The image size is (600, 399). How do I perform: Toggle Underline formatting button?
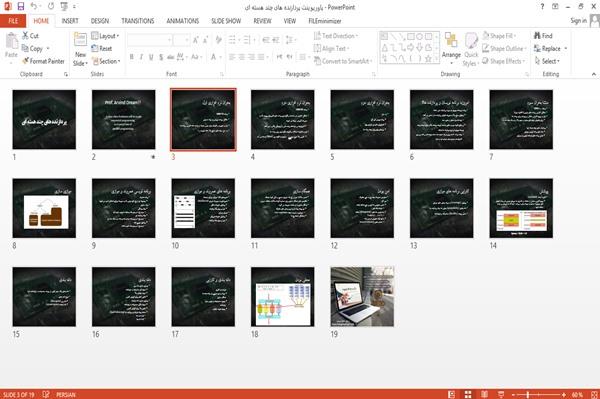click(151, 57)
